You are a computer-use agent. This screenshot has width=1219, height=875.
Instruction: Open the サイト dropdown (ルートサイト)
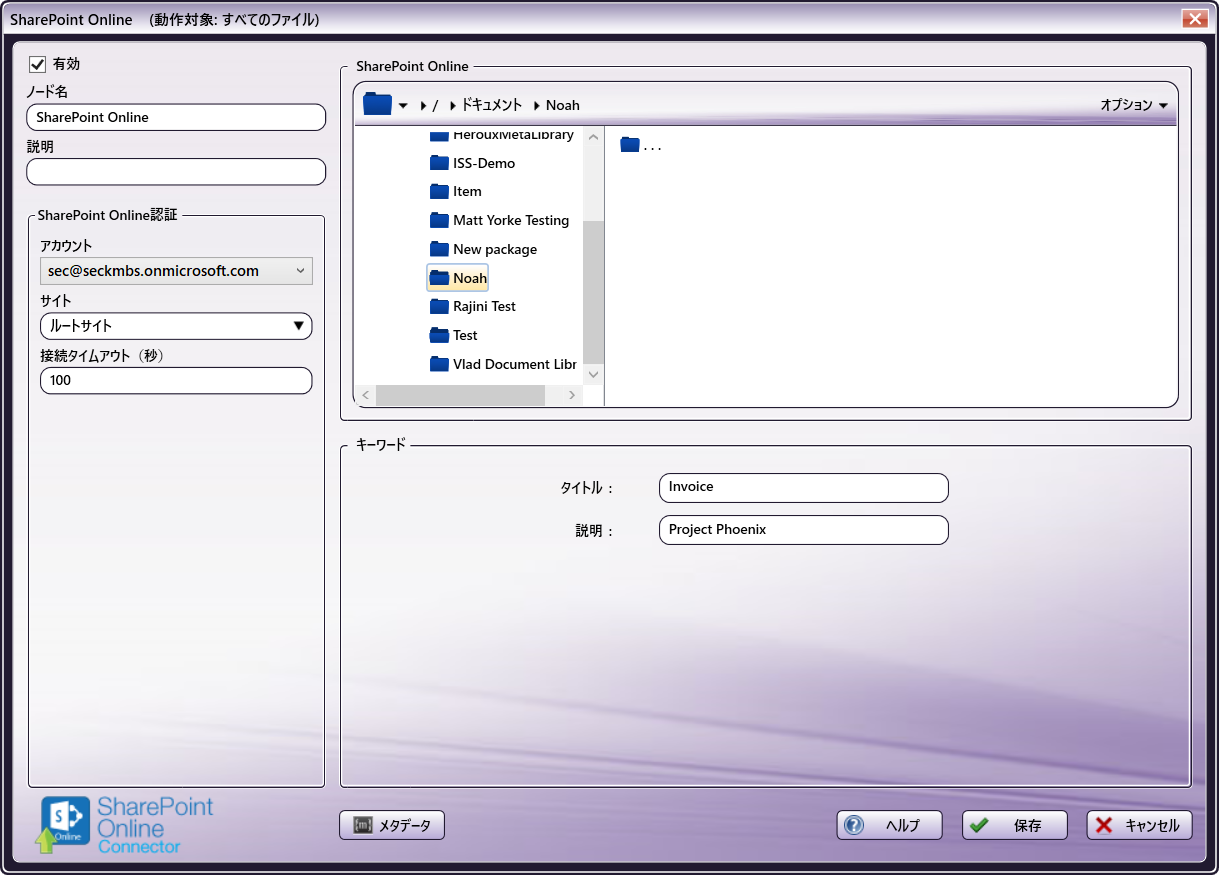click(176, 326)
